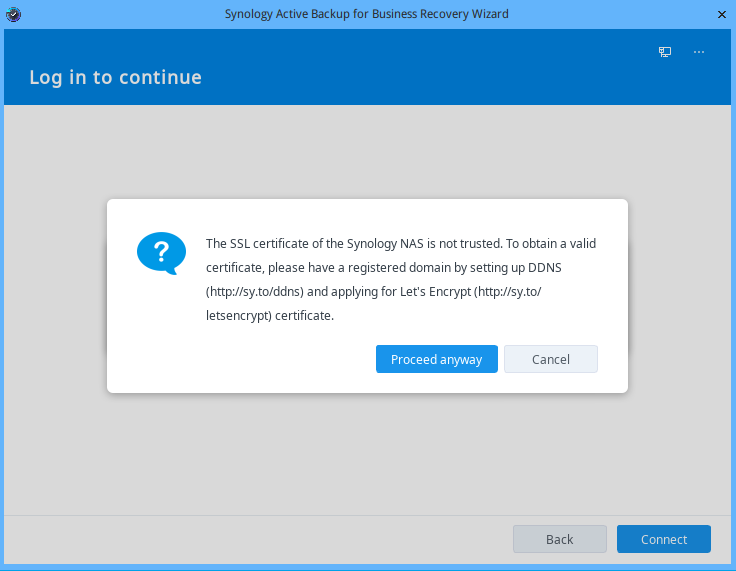
Task: Click footer bar area left of Back
Action: tap(250, 539)
